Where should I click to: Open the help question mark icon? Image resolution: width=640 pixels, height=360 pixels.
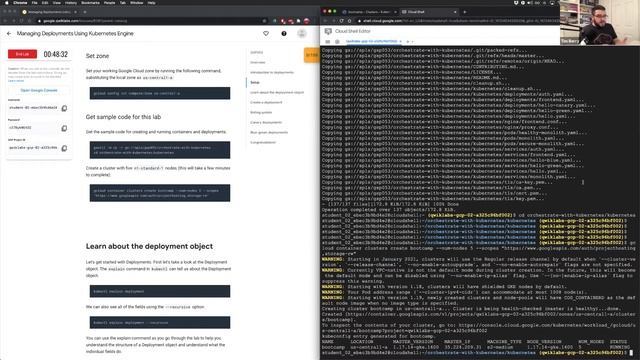click(x=284, y=33)
